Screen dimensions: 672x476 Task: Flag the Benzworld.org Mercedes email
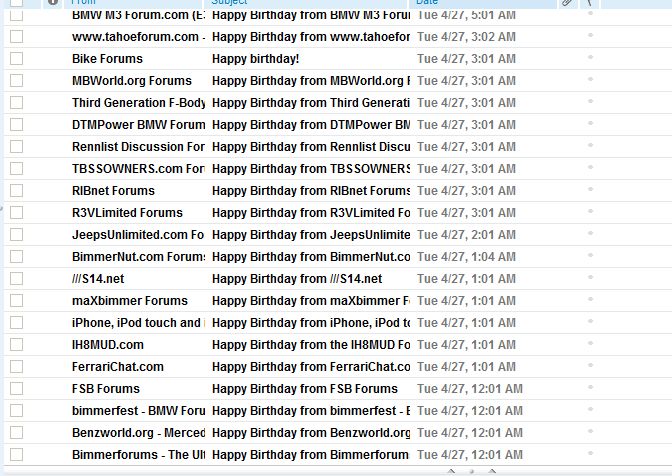591,431
